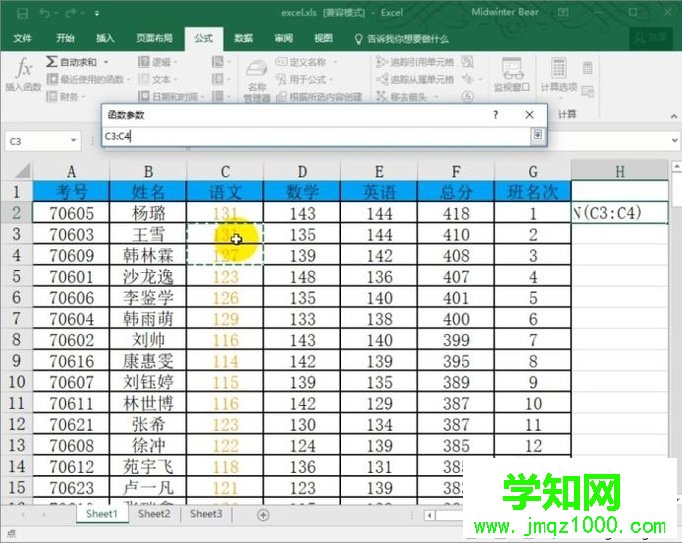Click the Use in Formula icon
This screenshot has width=682, height=543.
tap(281, 79)
